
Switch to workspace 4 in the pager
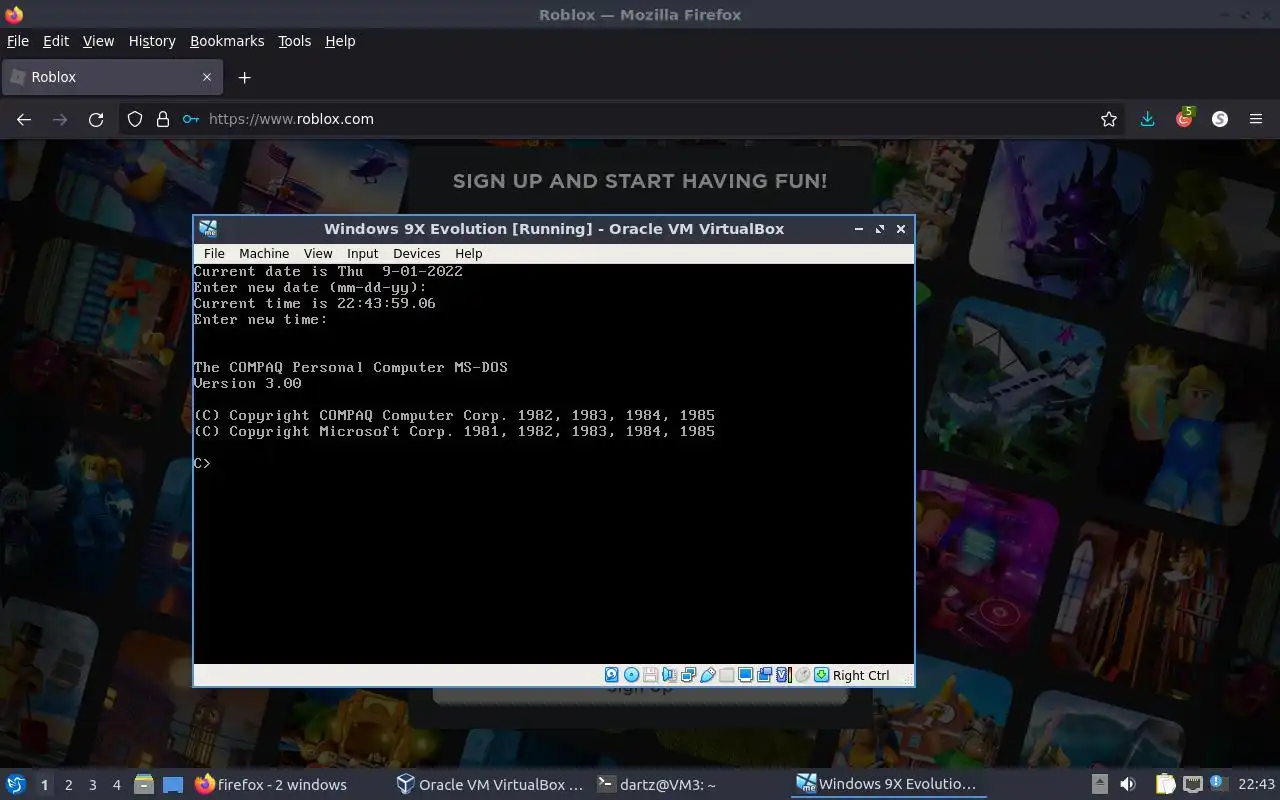tap(116, 785)
